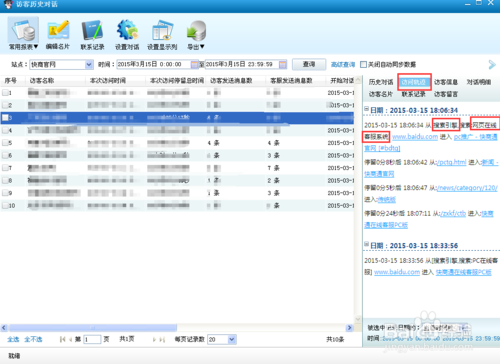Go to the last page
500x364 pixels.
(162, 339)
